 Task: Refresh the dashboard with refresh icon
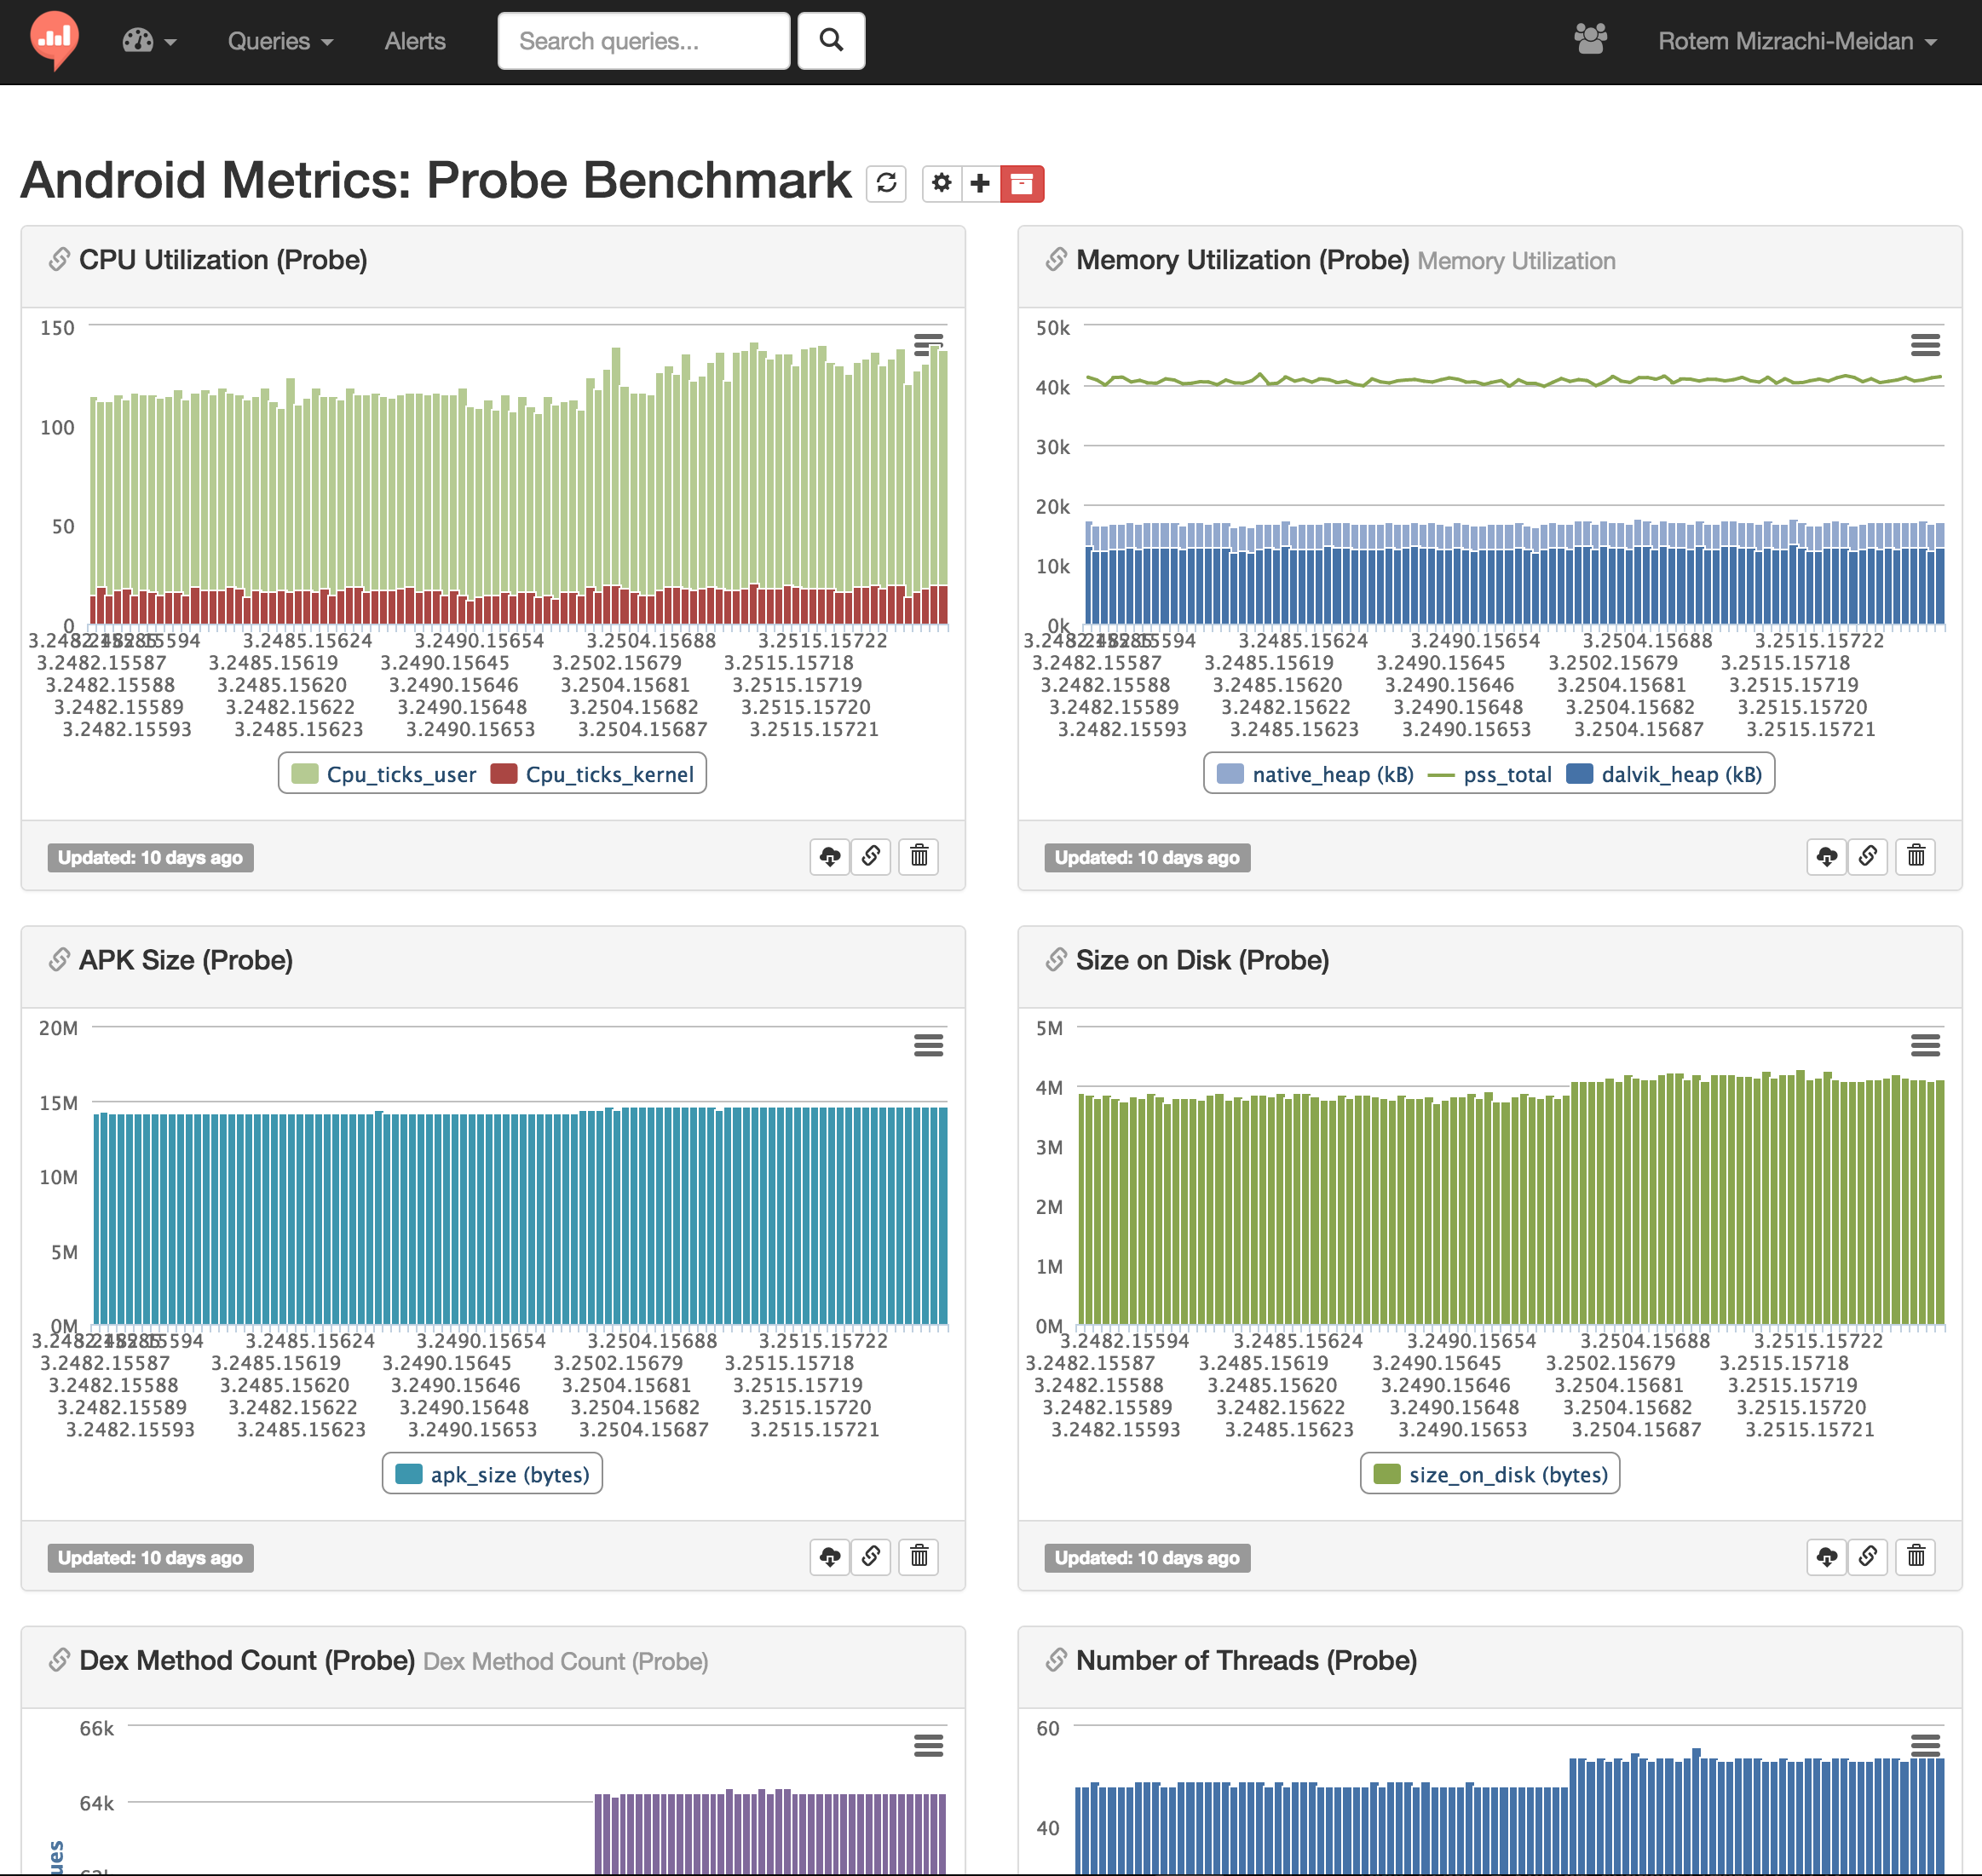pos(886,183)
